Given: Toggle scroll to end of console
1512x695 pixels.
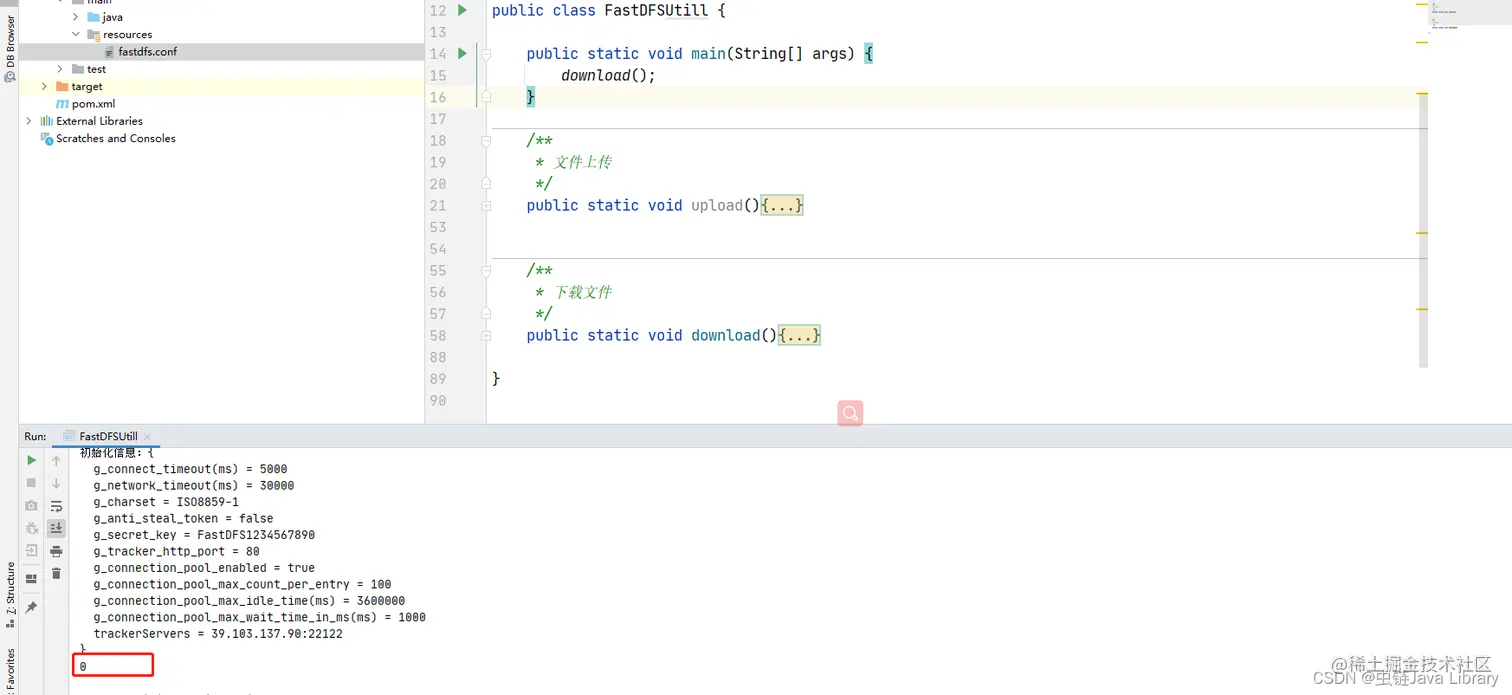Looking at the screenshot, I should tap(56, 528).
